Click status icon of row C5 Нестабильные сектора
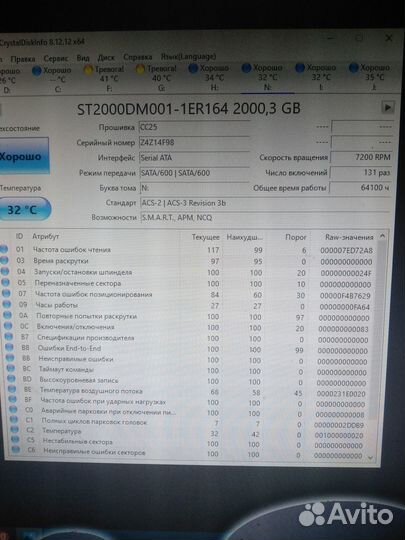Viewport: 405px width, 540px height. pos(15,439)
